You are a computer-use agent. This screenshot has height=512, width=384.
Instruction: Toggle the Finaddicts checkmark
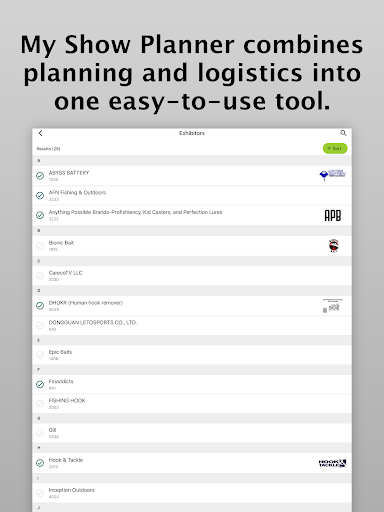tap(40, 384)
